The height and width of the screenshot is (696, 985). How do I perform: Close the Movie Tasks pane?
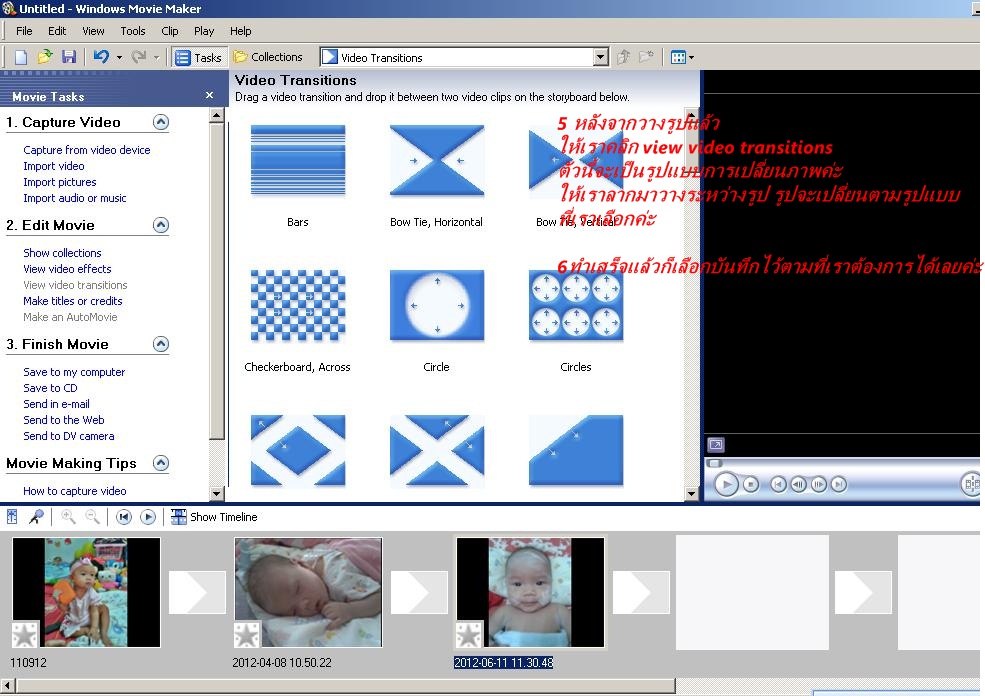[x=209, y=95]
